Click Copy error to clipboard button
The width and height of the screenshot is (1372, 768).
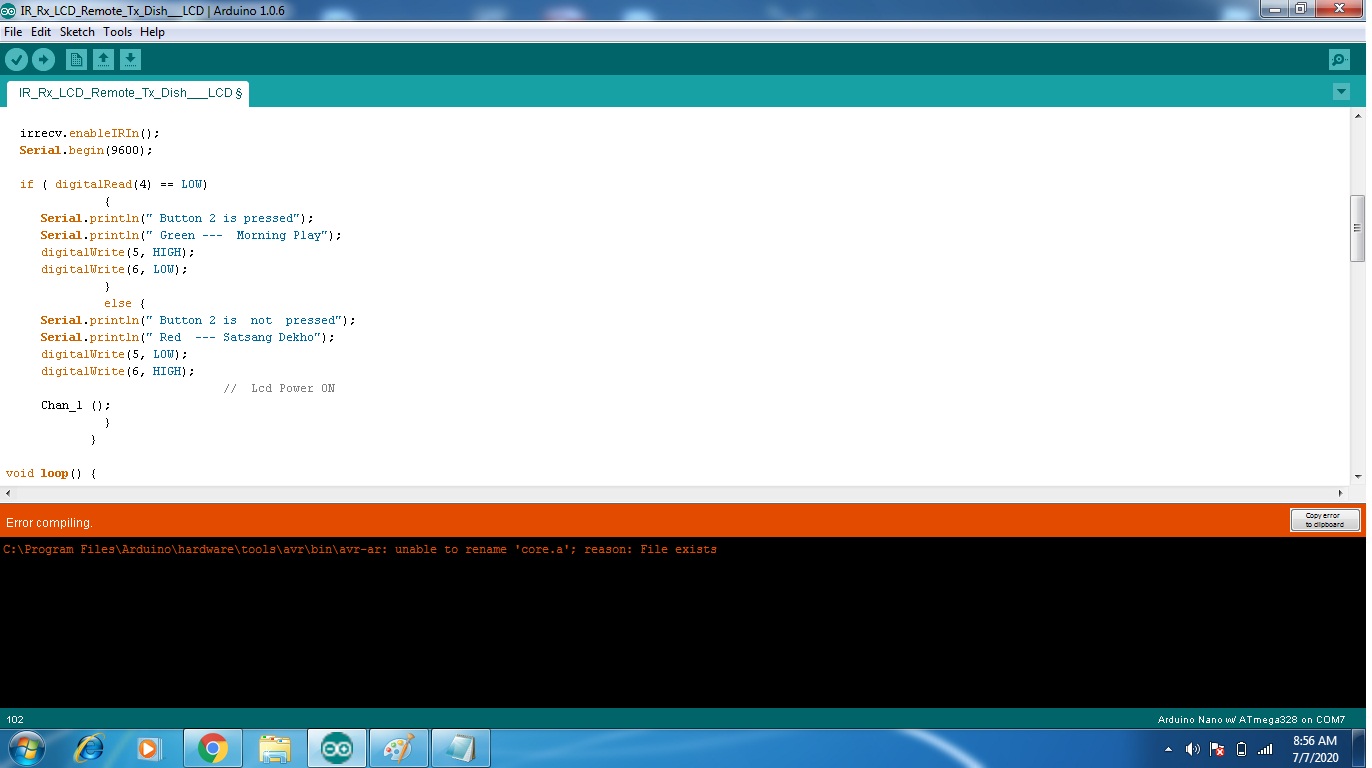point(1325,520)
